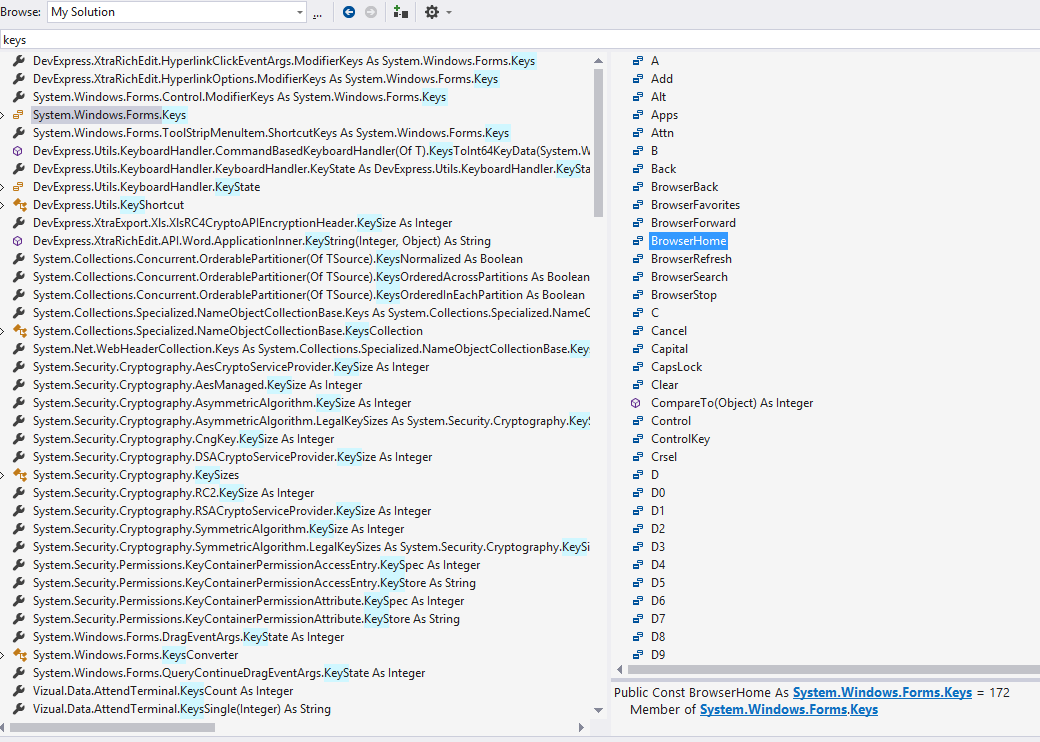Click the ellipsis button next to Browse

coord(317,13)
